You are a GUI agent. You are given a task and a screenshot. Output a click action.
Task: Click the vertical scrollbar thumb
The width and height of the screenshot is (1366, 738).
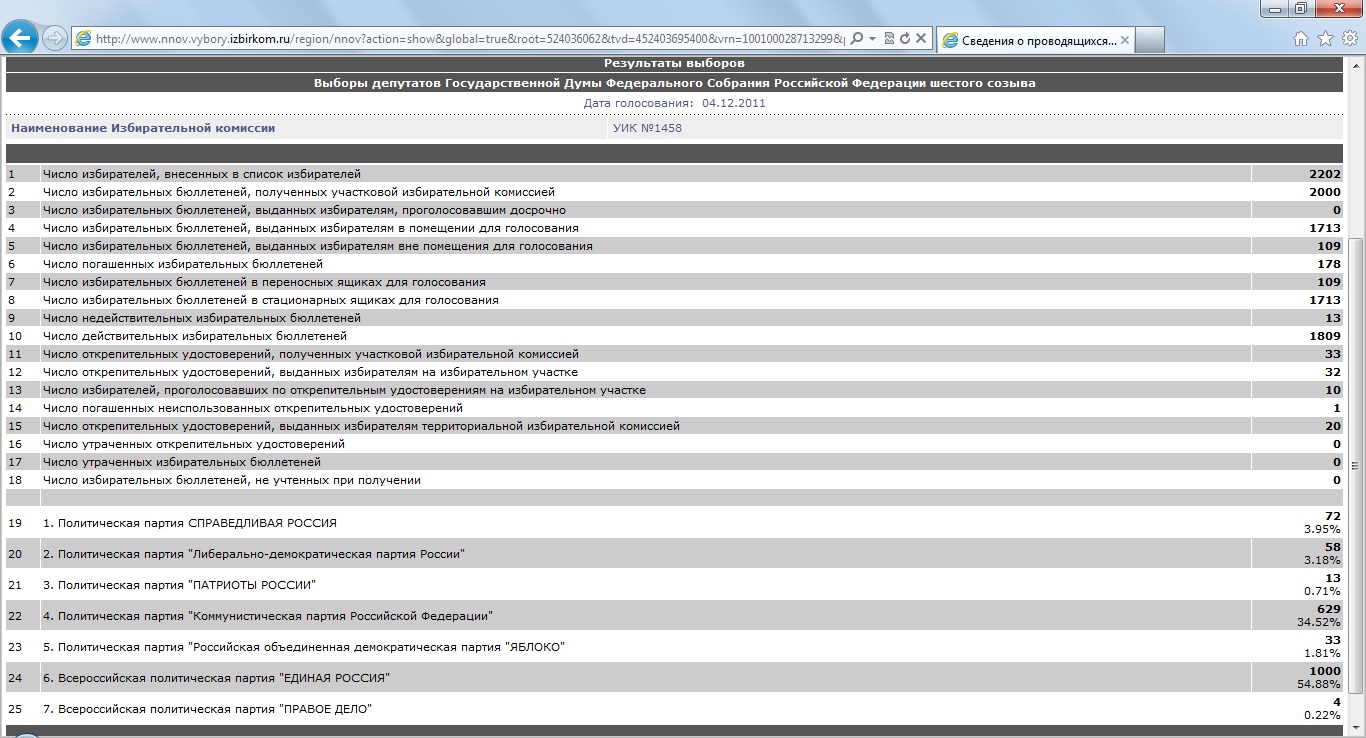(1356, 465)
